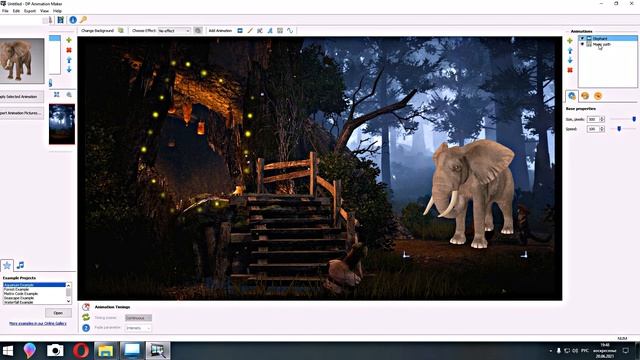Open File Explorer from taskbar
The image size is (640, 360).
point(105,351)
